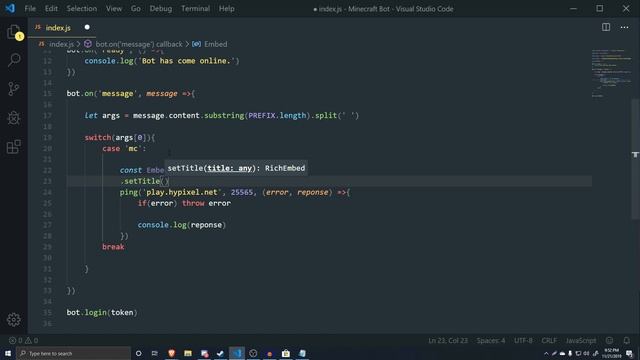Switch to Visual Studio Code taskbar icon
Screen dimensions: 640x360
237,353
